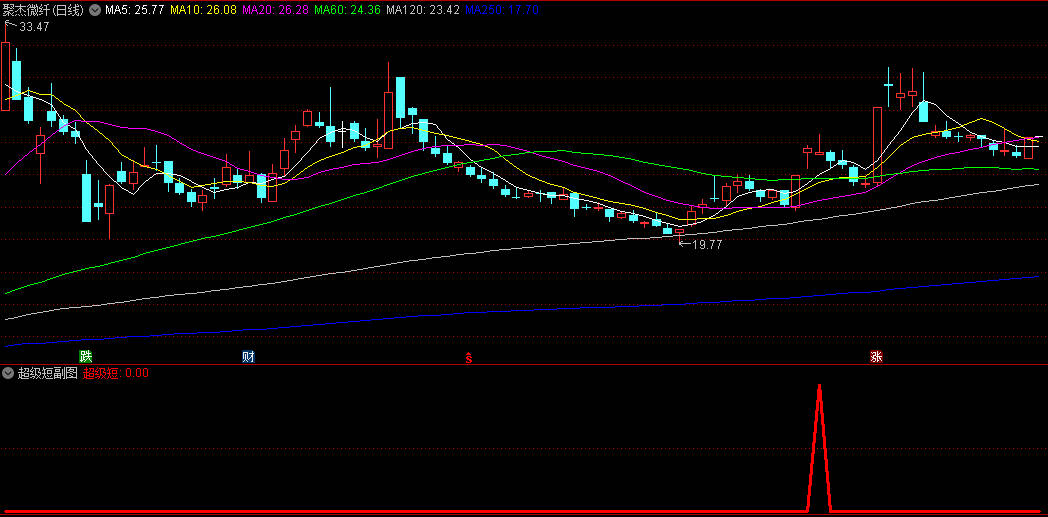Viewport: 1048px width, 517px height.
Task: Click the red 涨 event marker
Action: (876, 356)
